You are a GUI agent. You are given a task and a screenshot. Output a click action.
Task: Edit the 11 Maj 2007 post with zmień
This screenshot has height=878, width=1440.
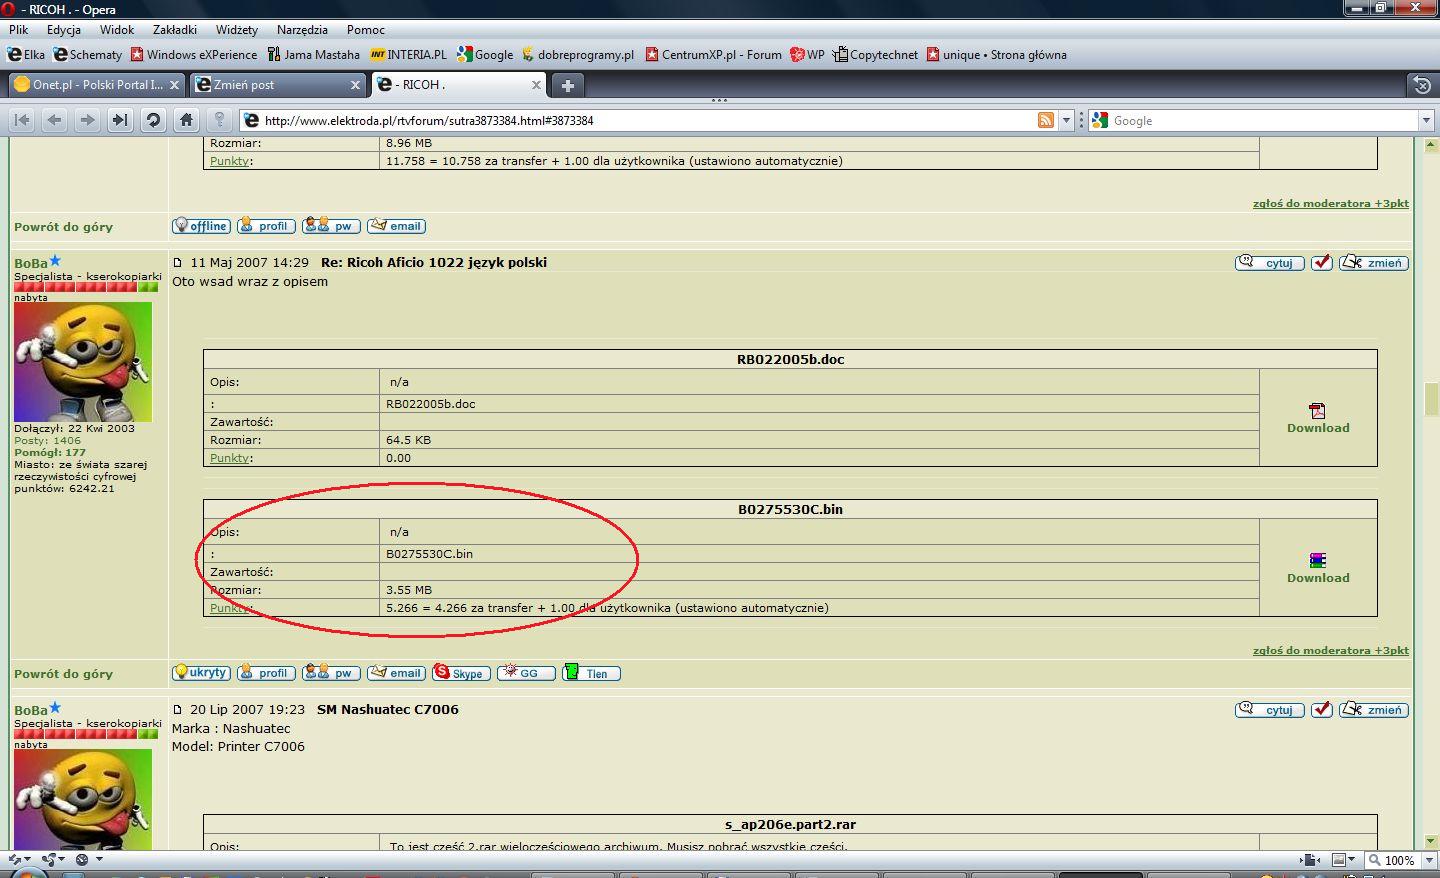point(1374,263)
